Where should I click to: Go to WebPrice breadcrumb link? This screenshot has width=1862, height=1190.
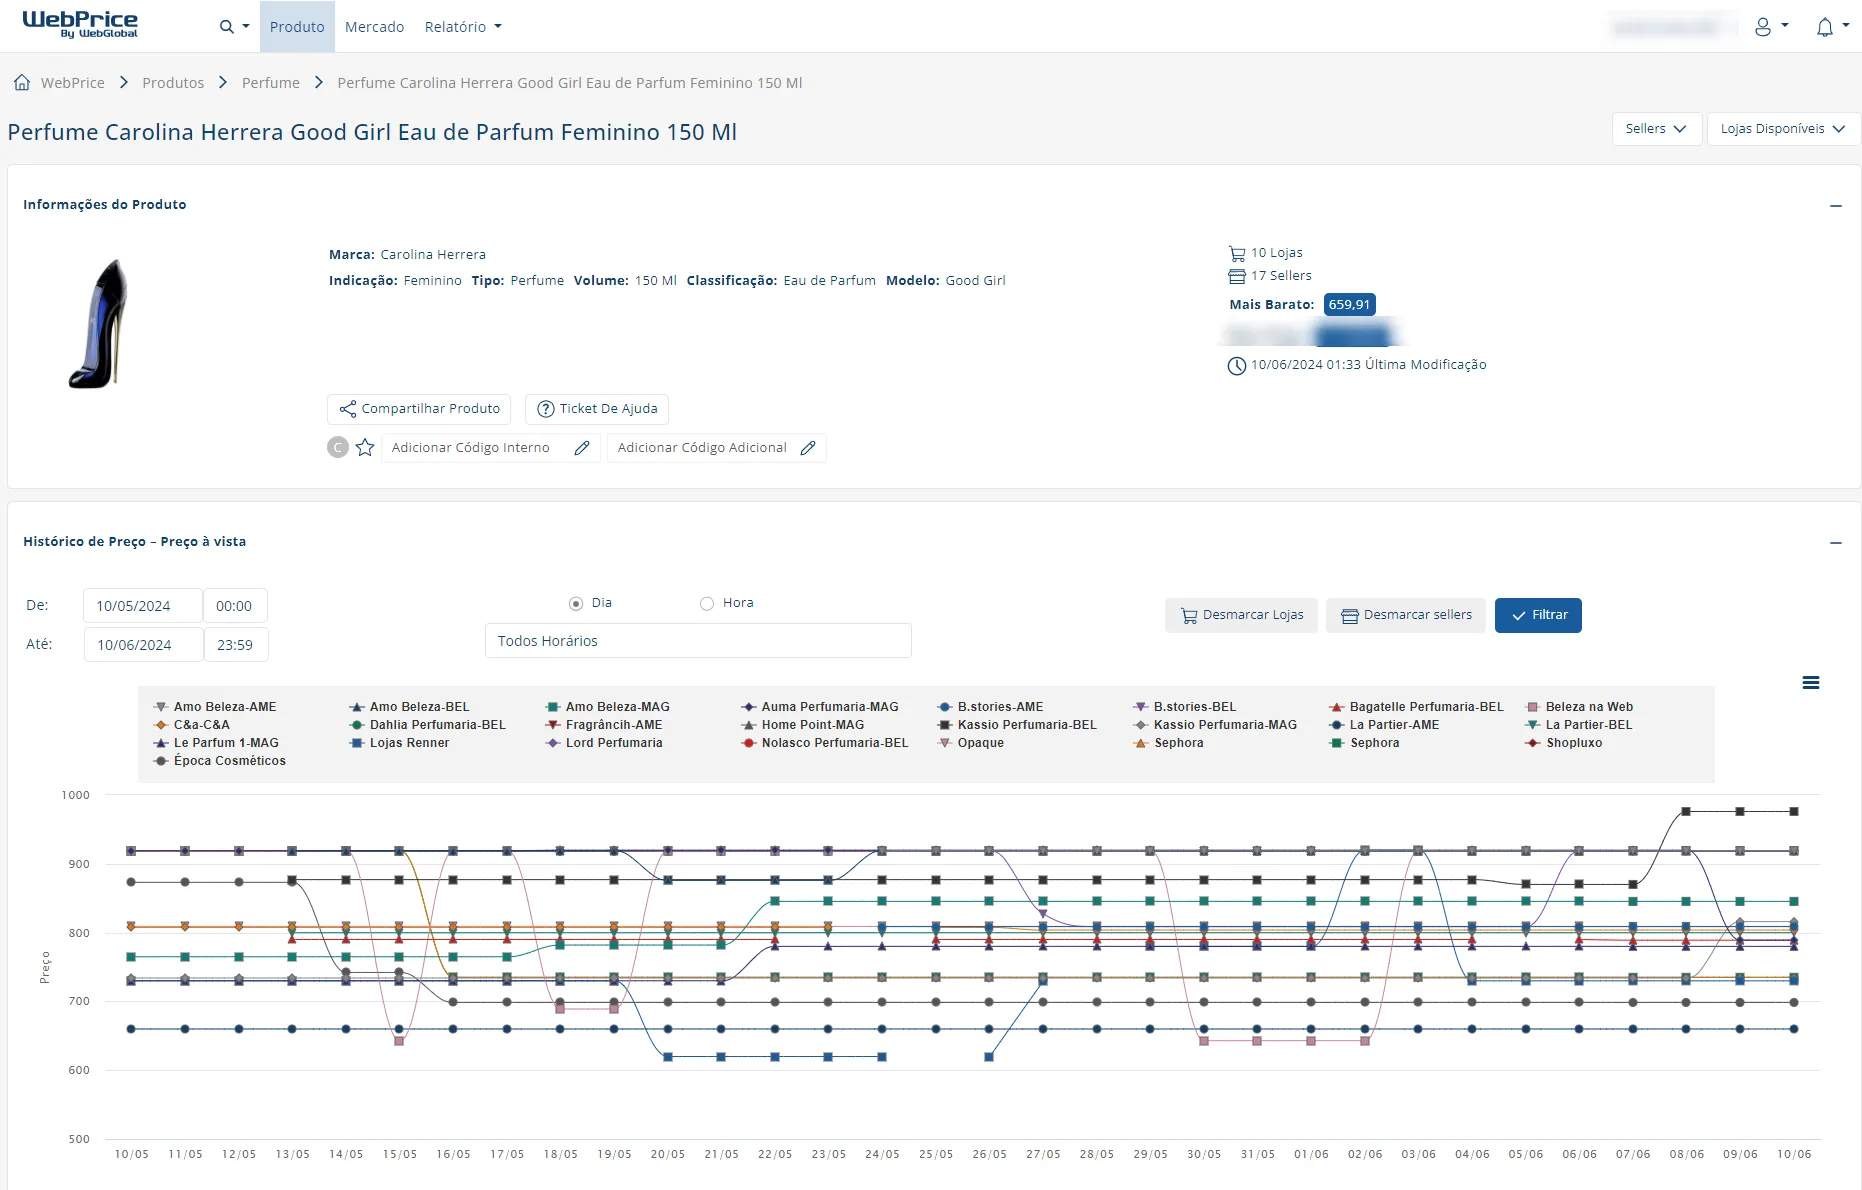[73, 83]
